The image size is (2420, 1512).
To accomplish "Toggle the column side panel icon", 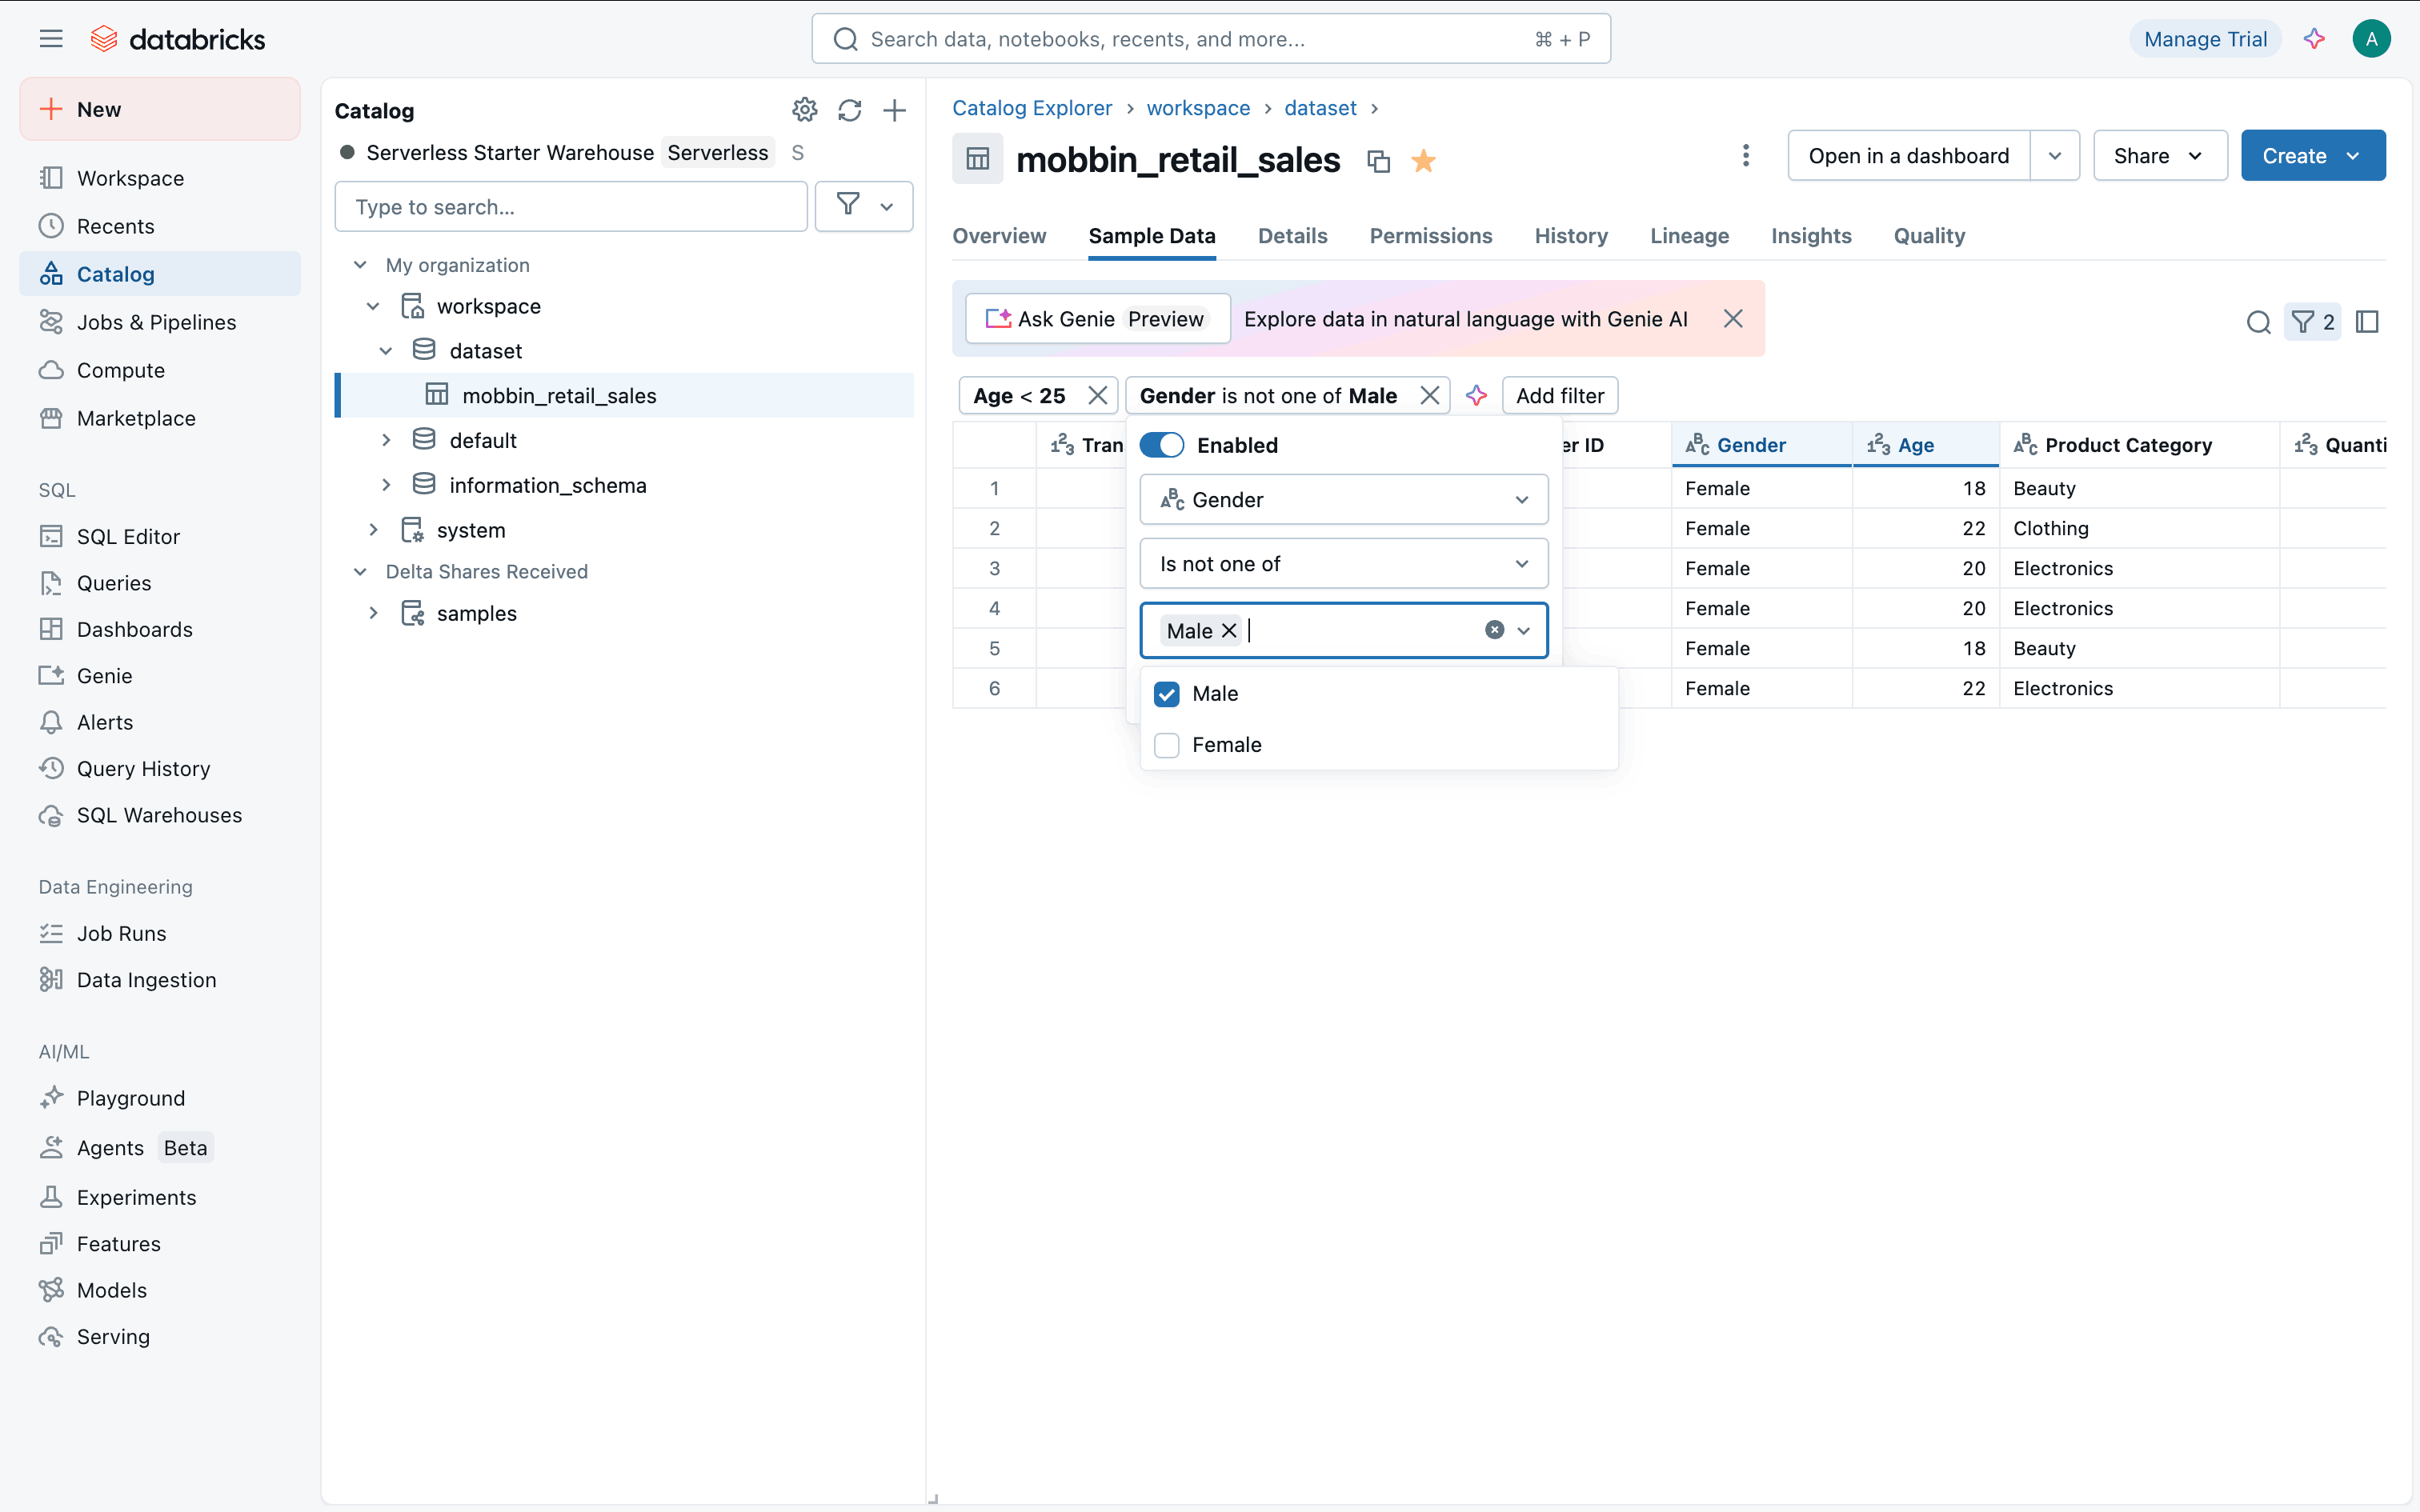I will pos(2366,322).
